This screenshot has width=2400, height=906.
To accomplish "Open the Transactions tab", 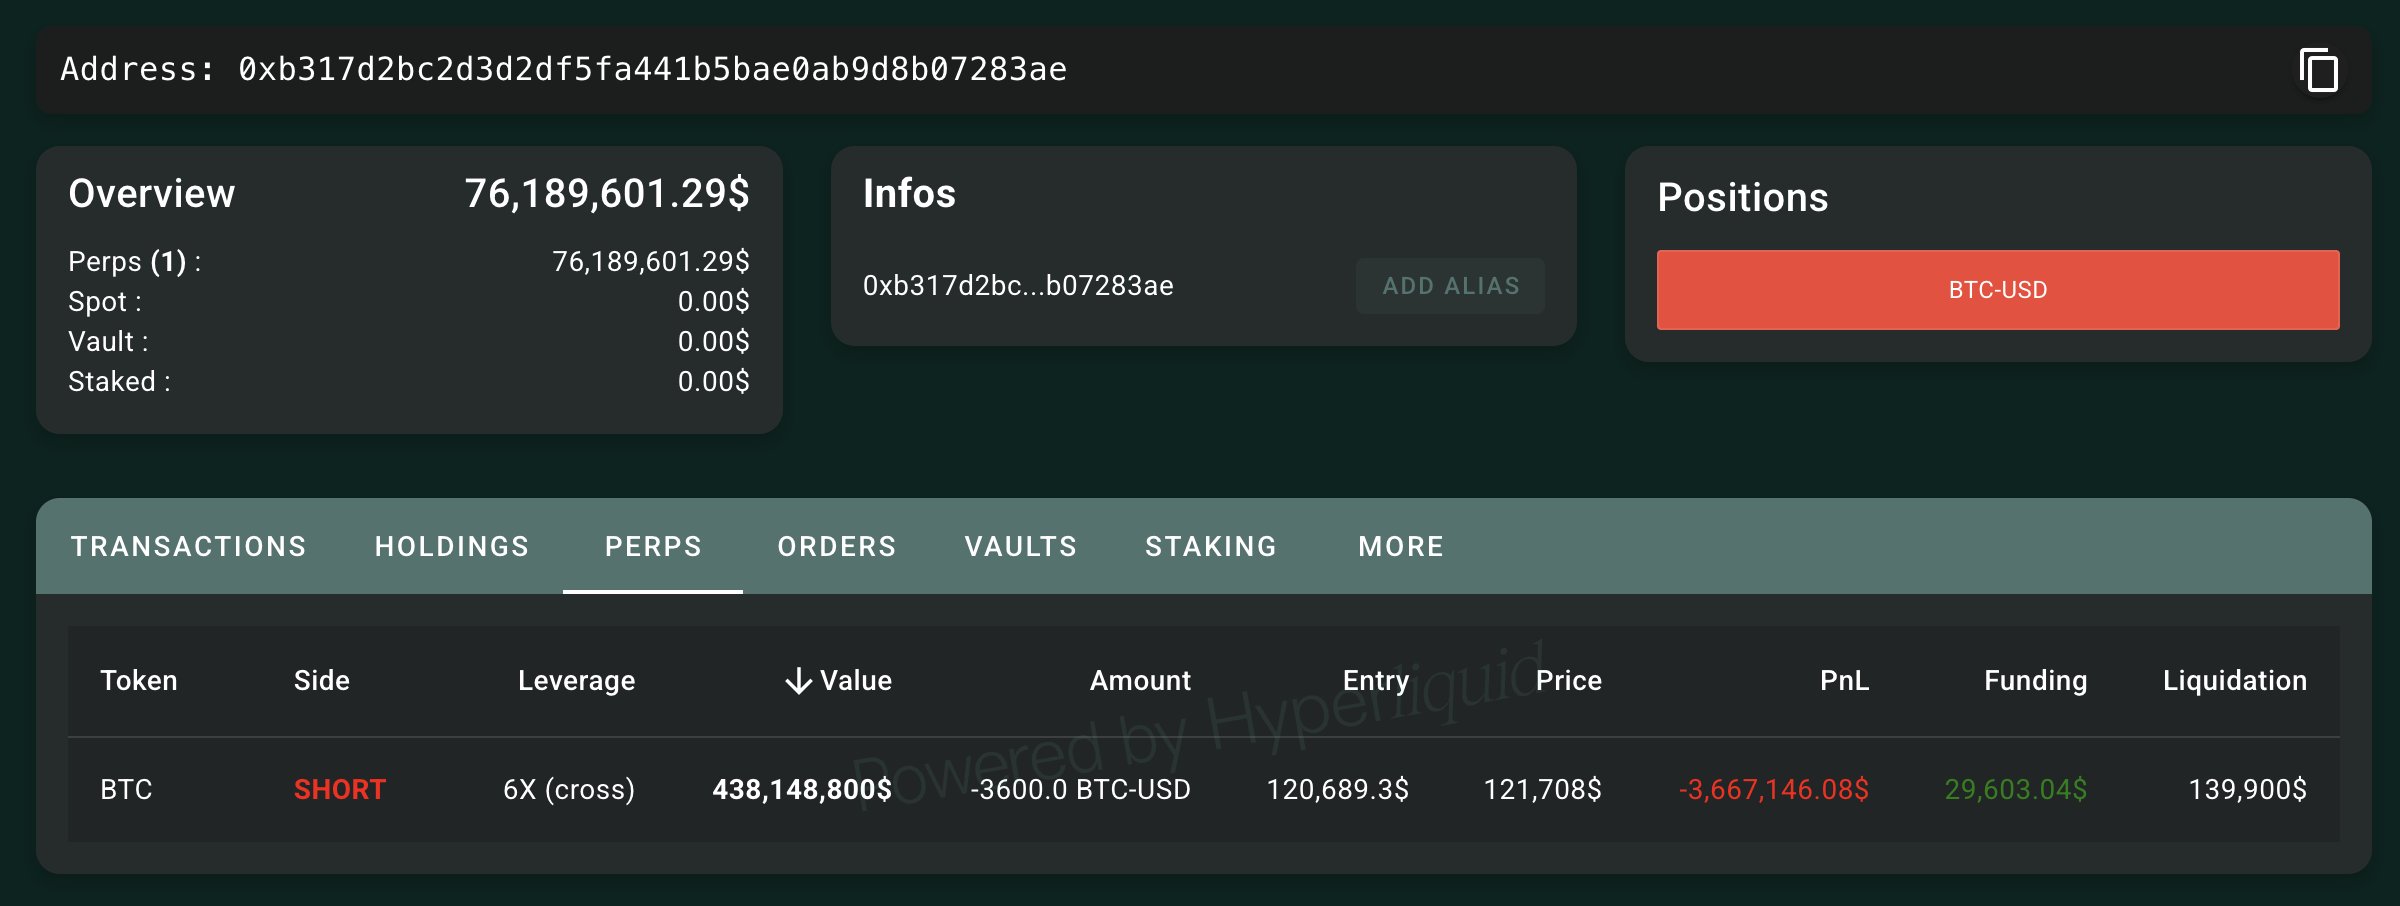I will point(188,546).
